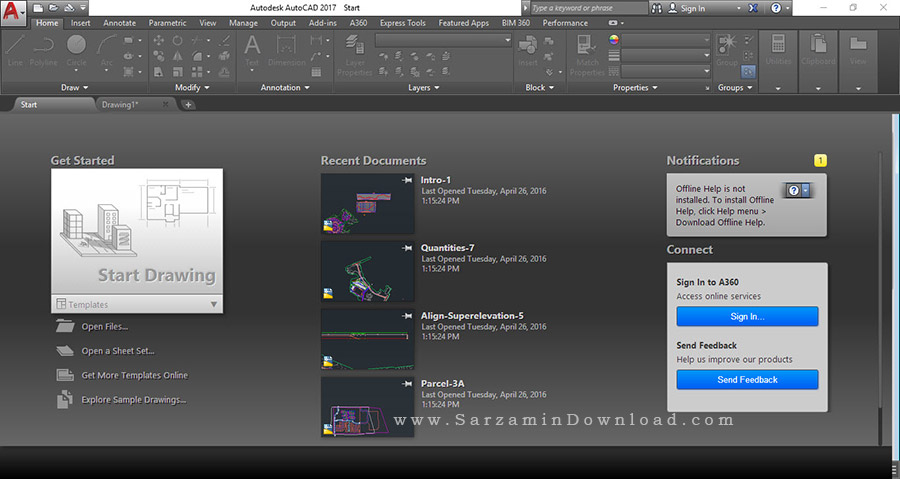Click the Send Feedback button

[747, 380]
